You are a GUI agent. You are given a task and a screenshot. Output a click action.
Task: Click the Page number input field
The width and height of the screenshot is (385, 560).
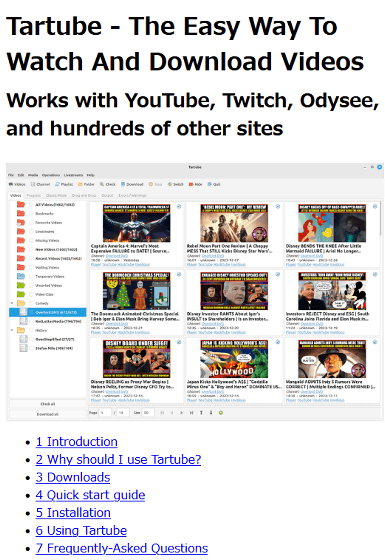click(x=105, y=413)
